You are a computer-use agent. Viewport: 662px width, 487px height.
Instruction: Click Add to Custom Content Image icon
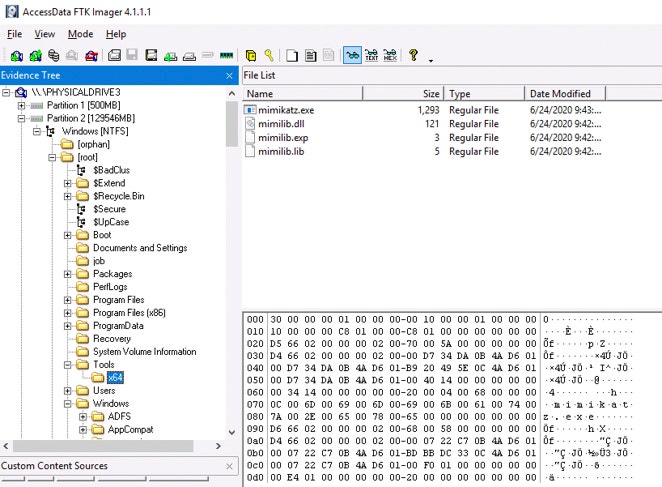[x=170, y=56]
